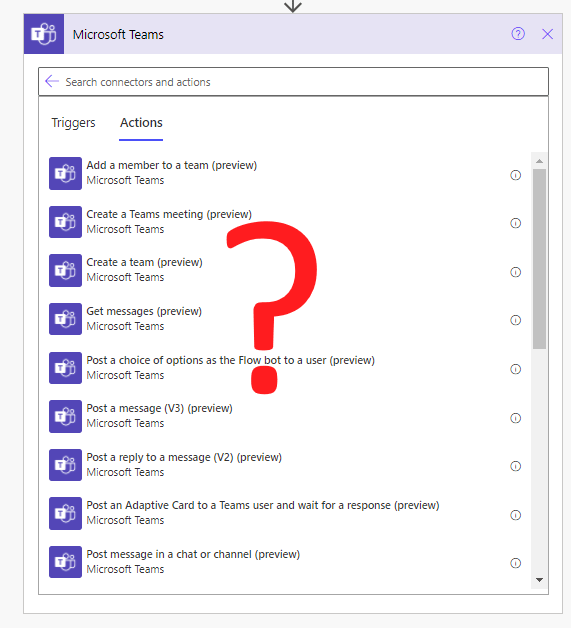571x628 pixels.
Task: Open info icon for Get messages action
Action: click(515, 320)
